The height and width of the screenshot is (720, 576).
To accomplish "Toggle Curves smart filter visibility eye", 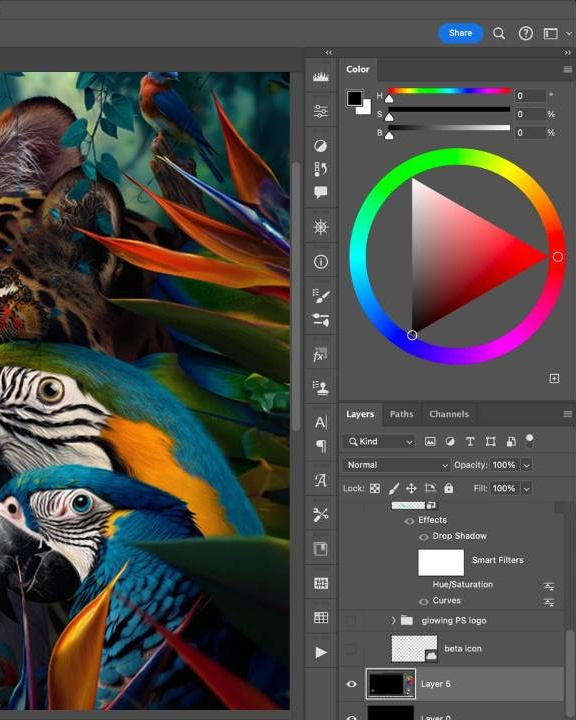I will click(x=424, y=602).
